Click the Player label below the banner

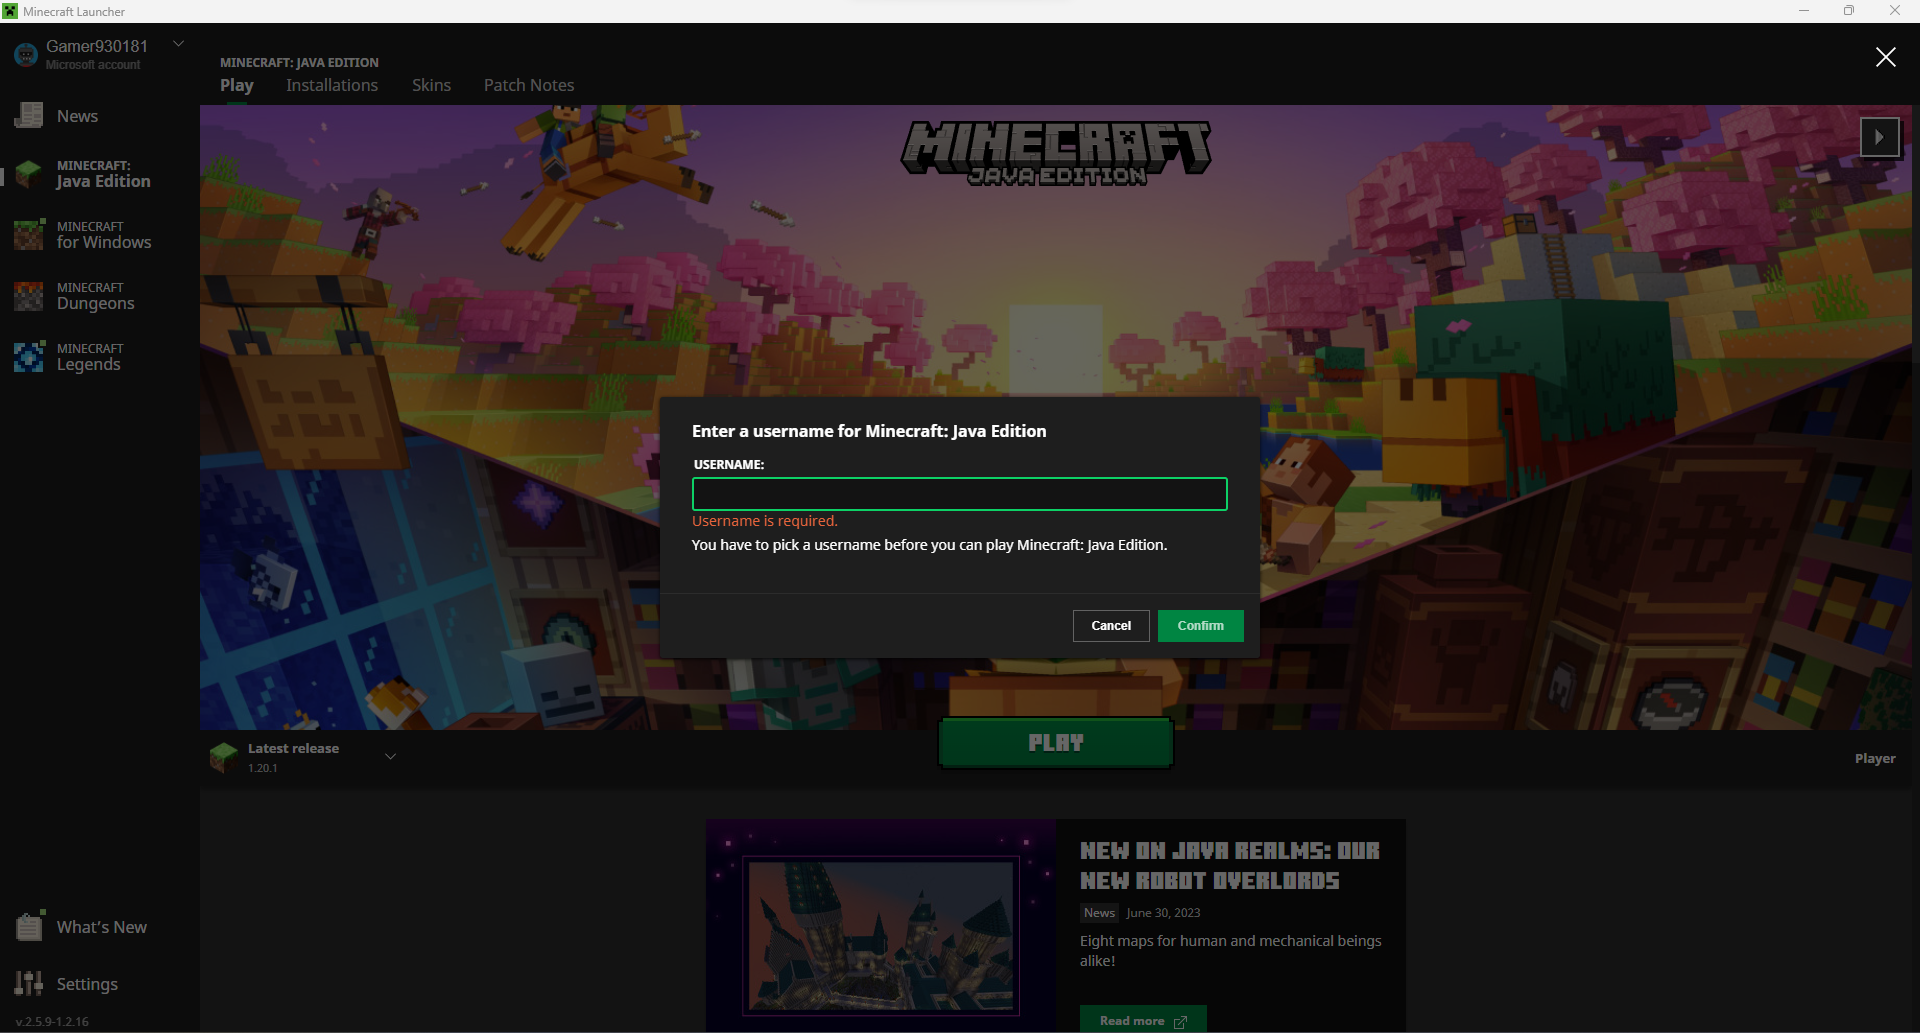[x=1875, y=759]
